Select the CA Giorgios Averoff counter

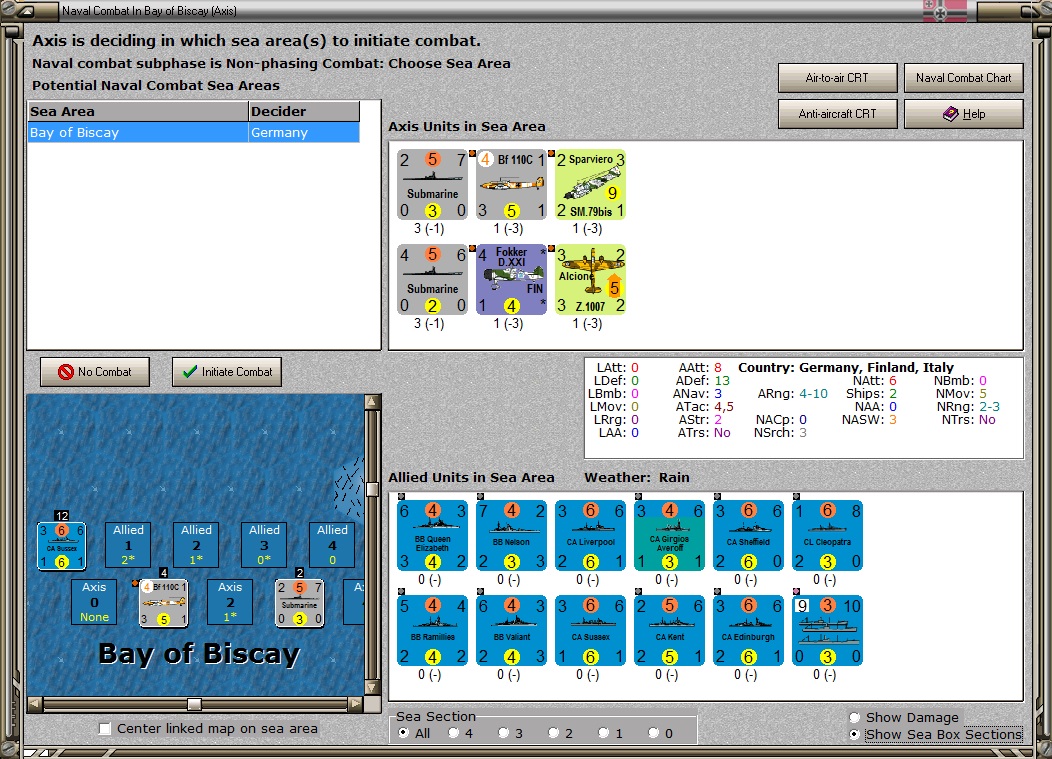(x=670, y=536)
